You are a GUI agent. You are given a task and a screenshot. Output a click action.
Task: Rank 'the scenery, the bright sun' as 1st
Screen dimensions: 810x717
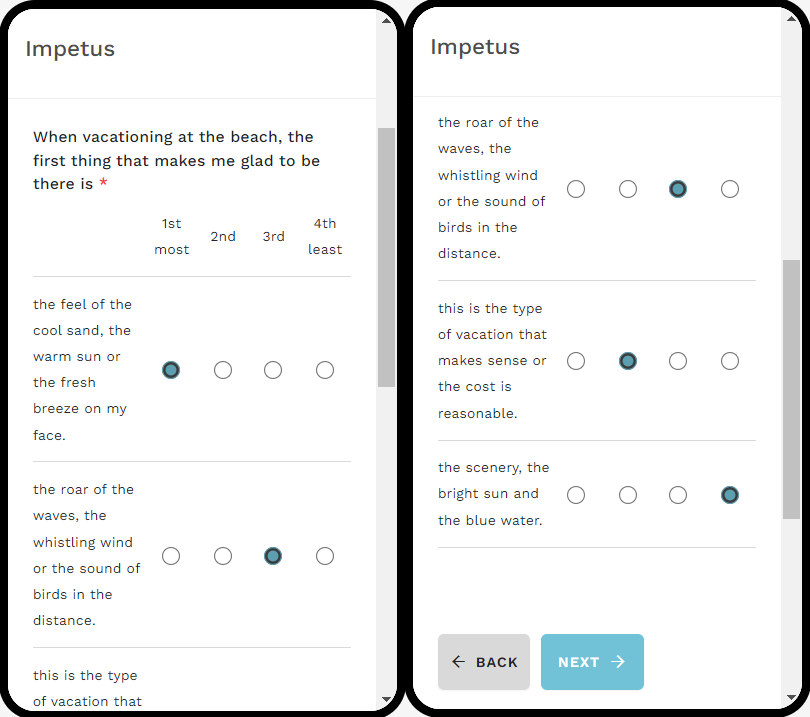tap(576, 495)
